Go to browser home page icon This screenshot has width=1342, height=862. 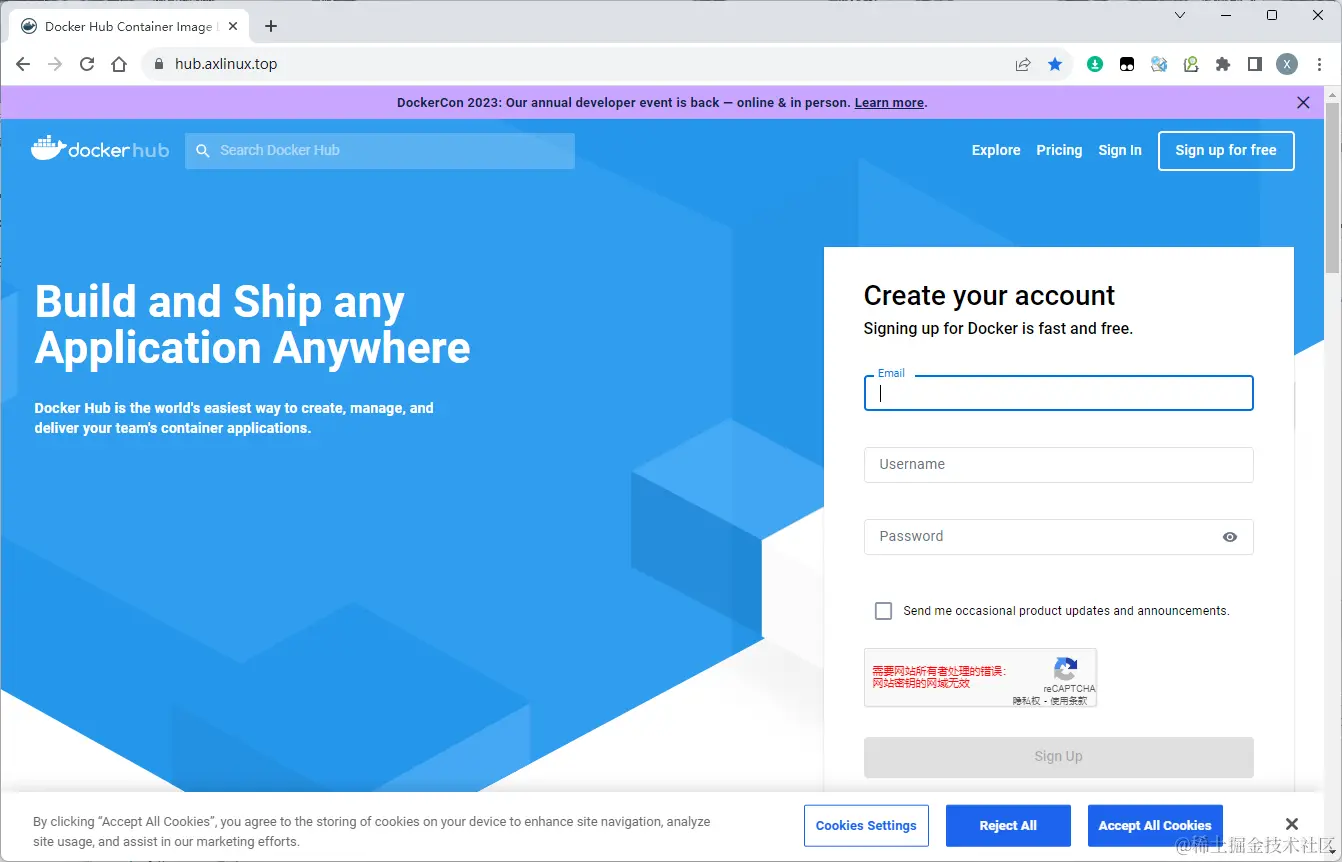coord(119,64)
